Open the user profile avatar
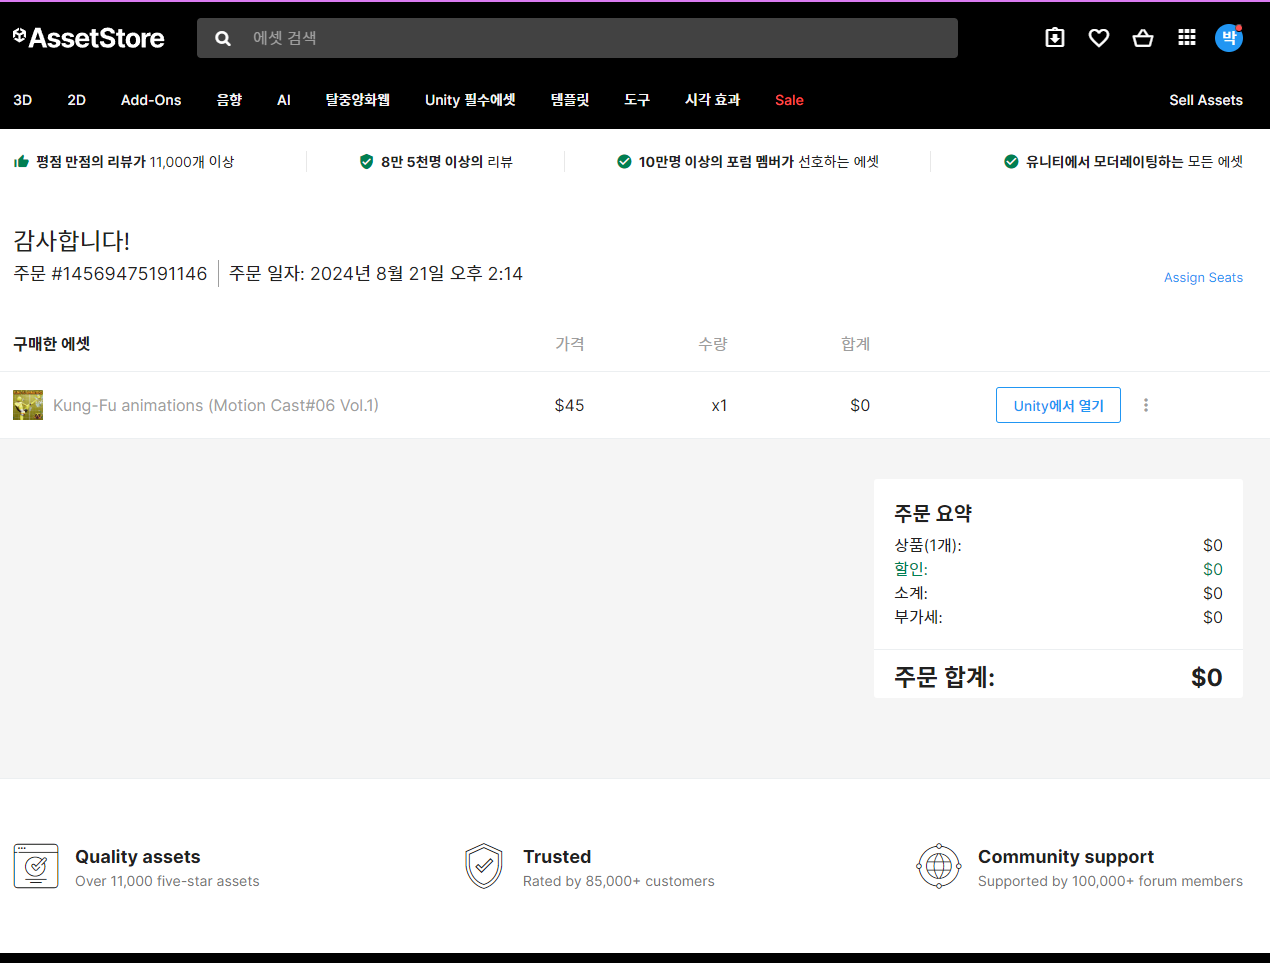Screen dimensions: 1270x963 tap(1229, 38)
